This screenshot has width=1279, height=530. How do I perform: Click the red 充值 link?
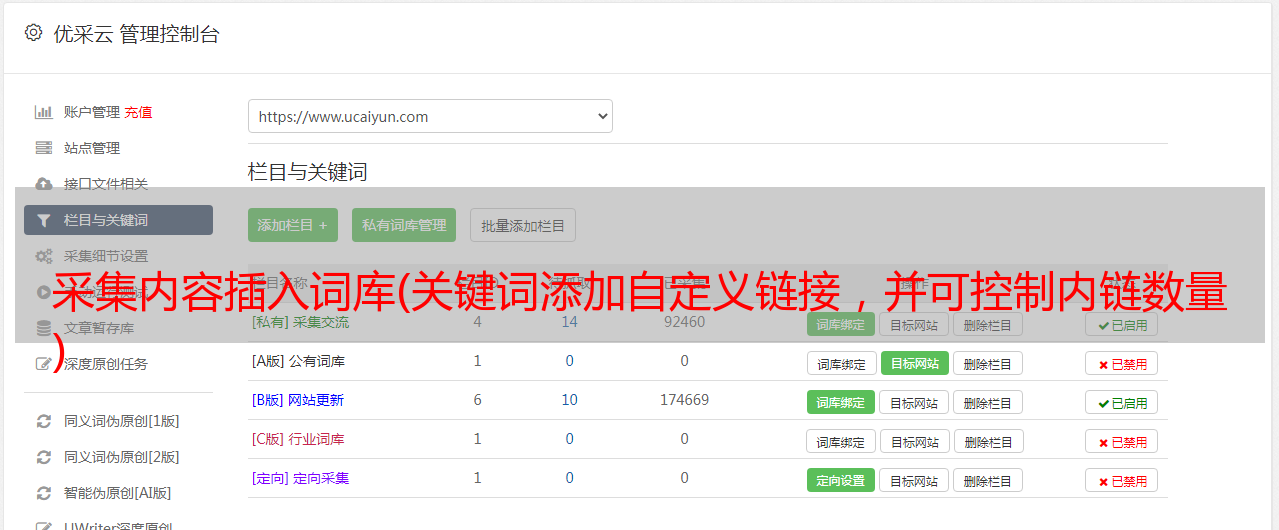139,112
